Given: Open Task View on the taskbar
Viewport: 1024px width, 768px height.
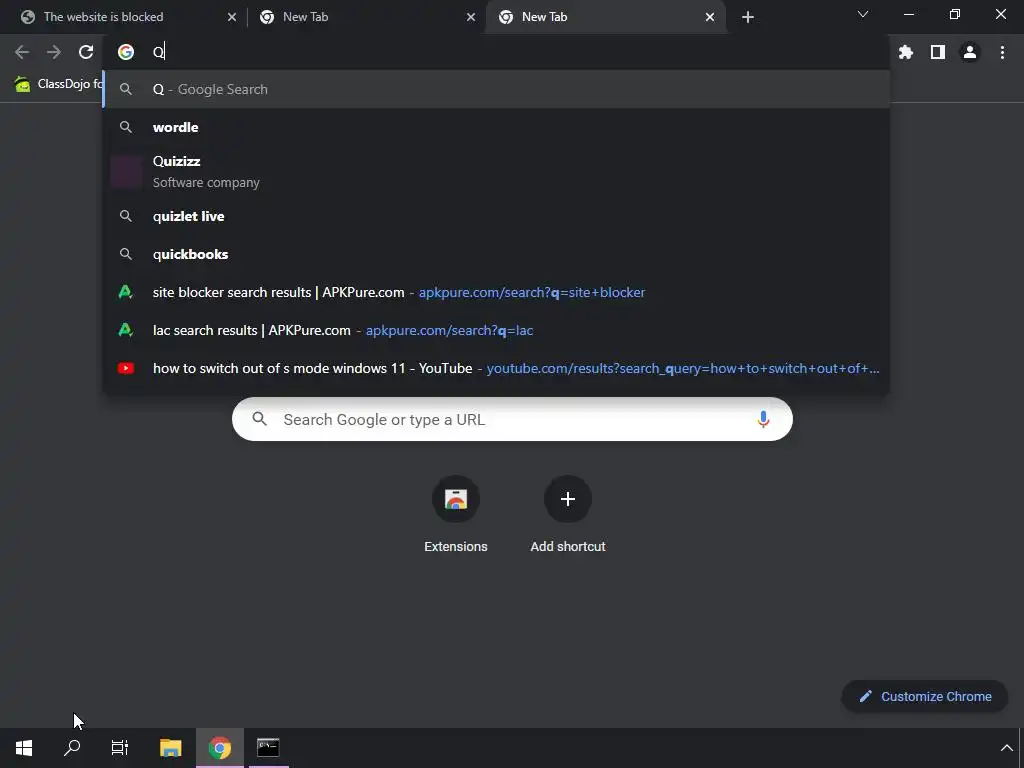Looking at the screenshot, I should pyautogui.click(x=120, y=748).
